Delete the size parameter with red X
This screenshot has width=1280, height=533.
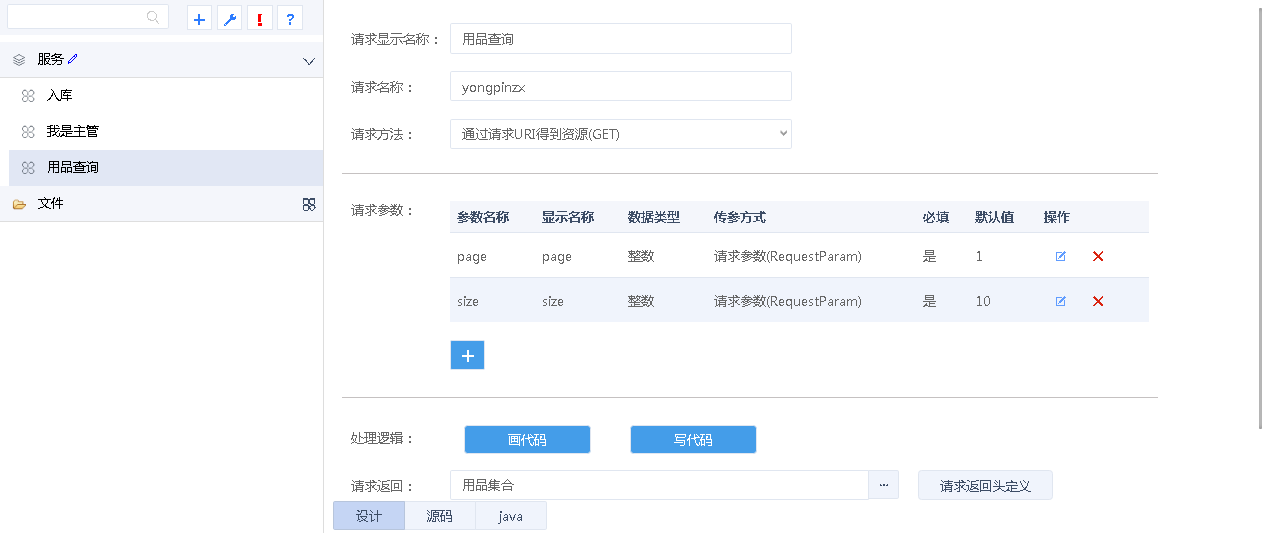[x=1098, y=301]
